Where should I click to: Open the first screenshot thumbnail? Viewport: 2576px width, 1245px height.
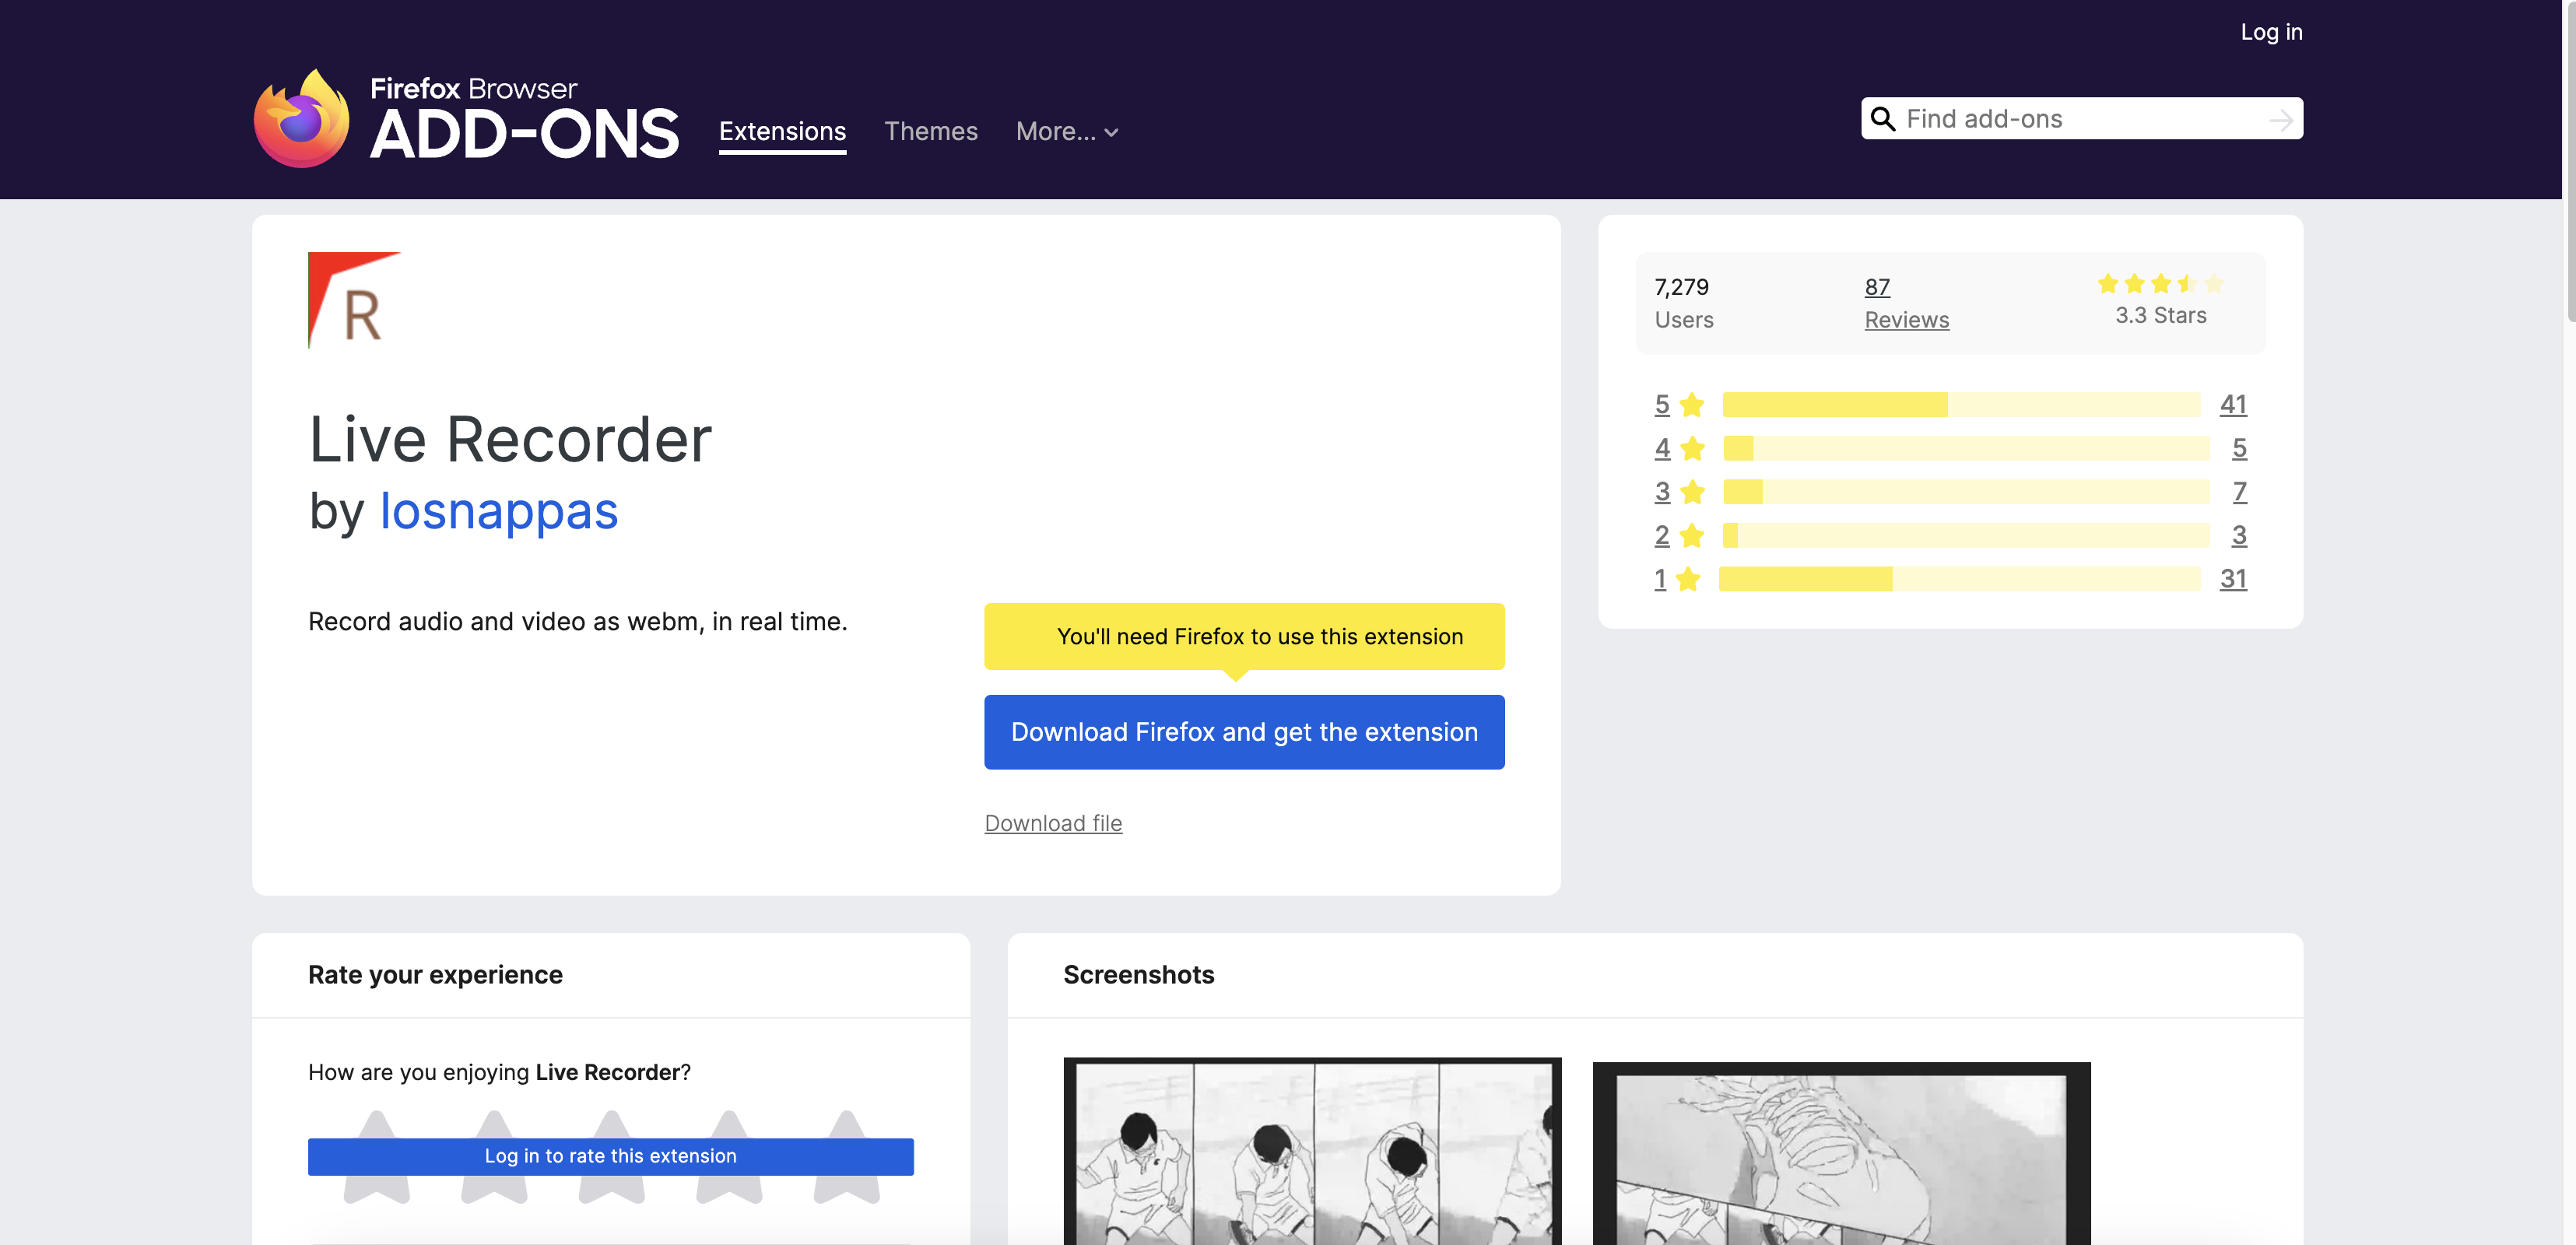pos(1312,1151)
